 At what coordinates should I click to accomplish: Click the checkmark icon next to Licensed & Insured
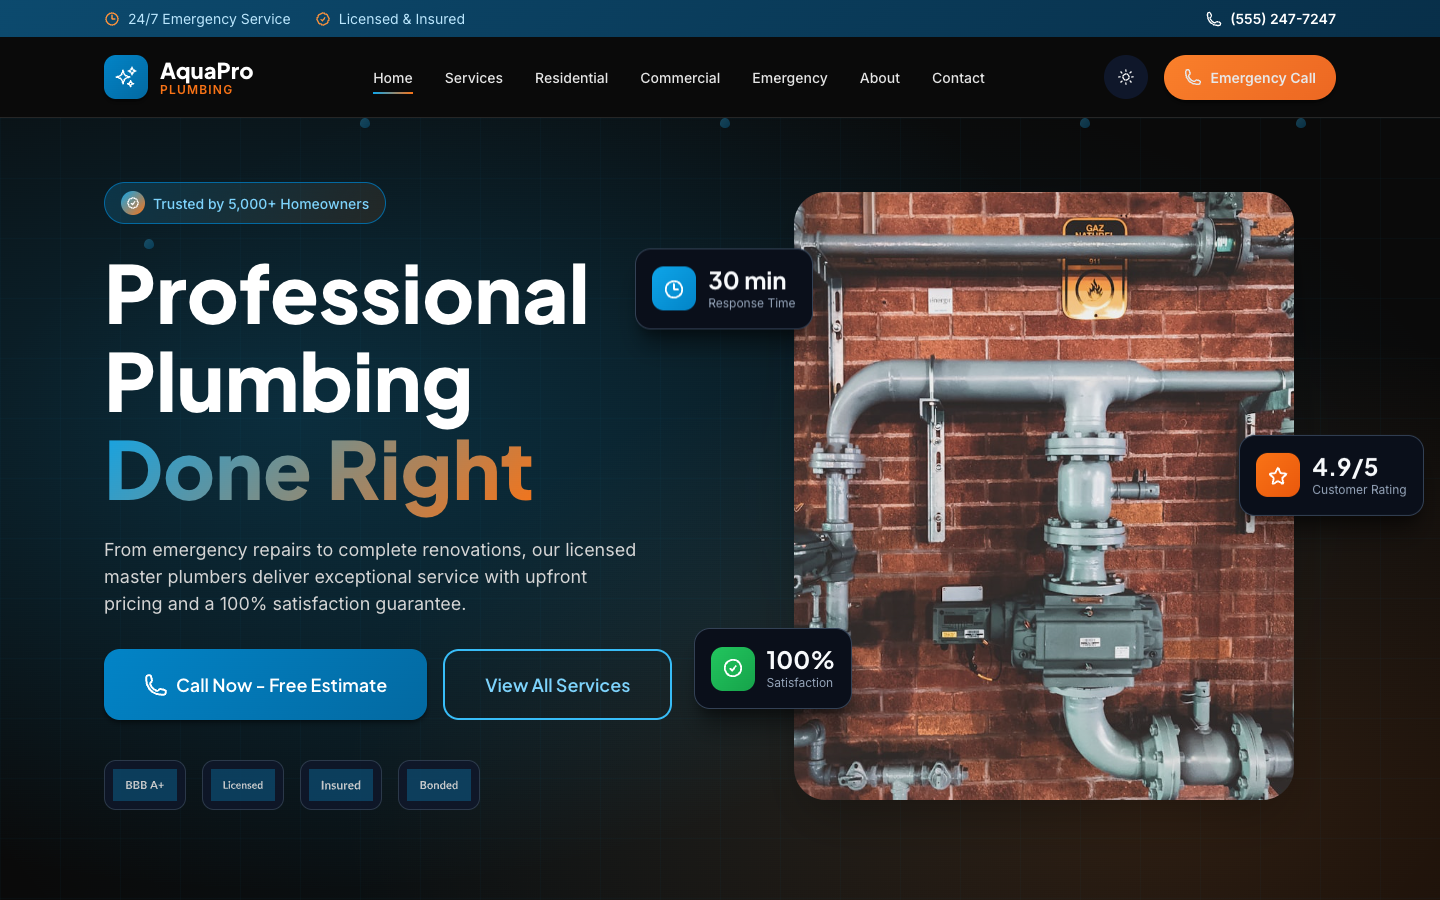point(322,18)
